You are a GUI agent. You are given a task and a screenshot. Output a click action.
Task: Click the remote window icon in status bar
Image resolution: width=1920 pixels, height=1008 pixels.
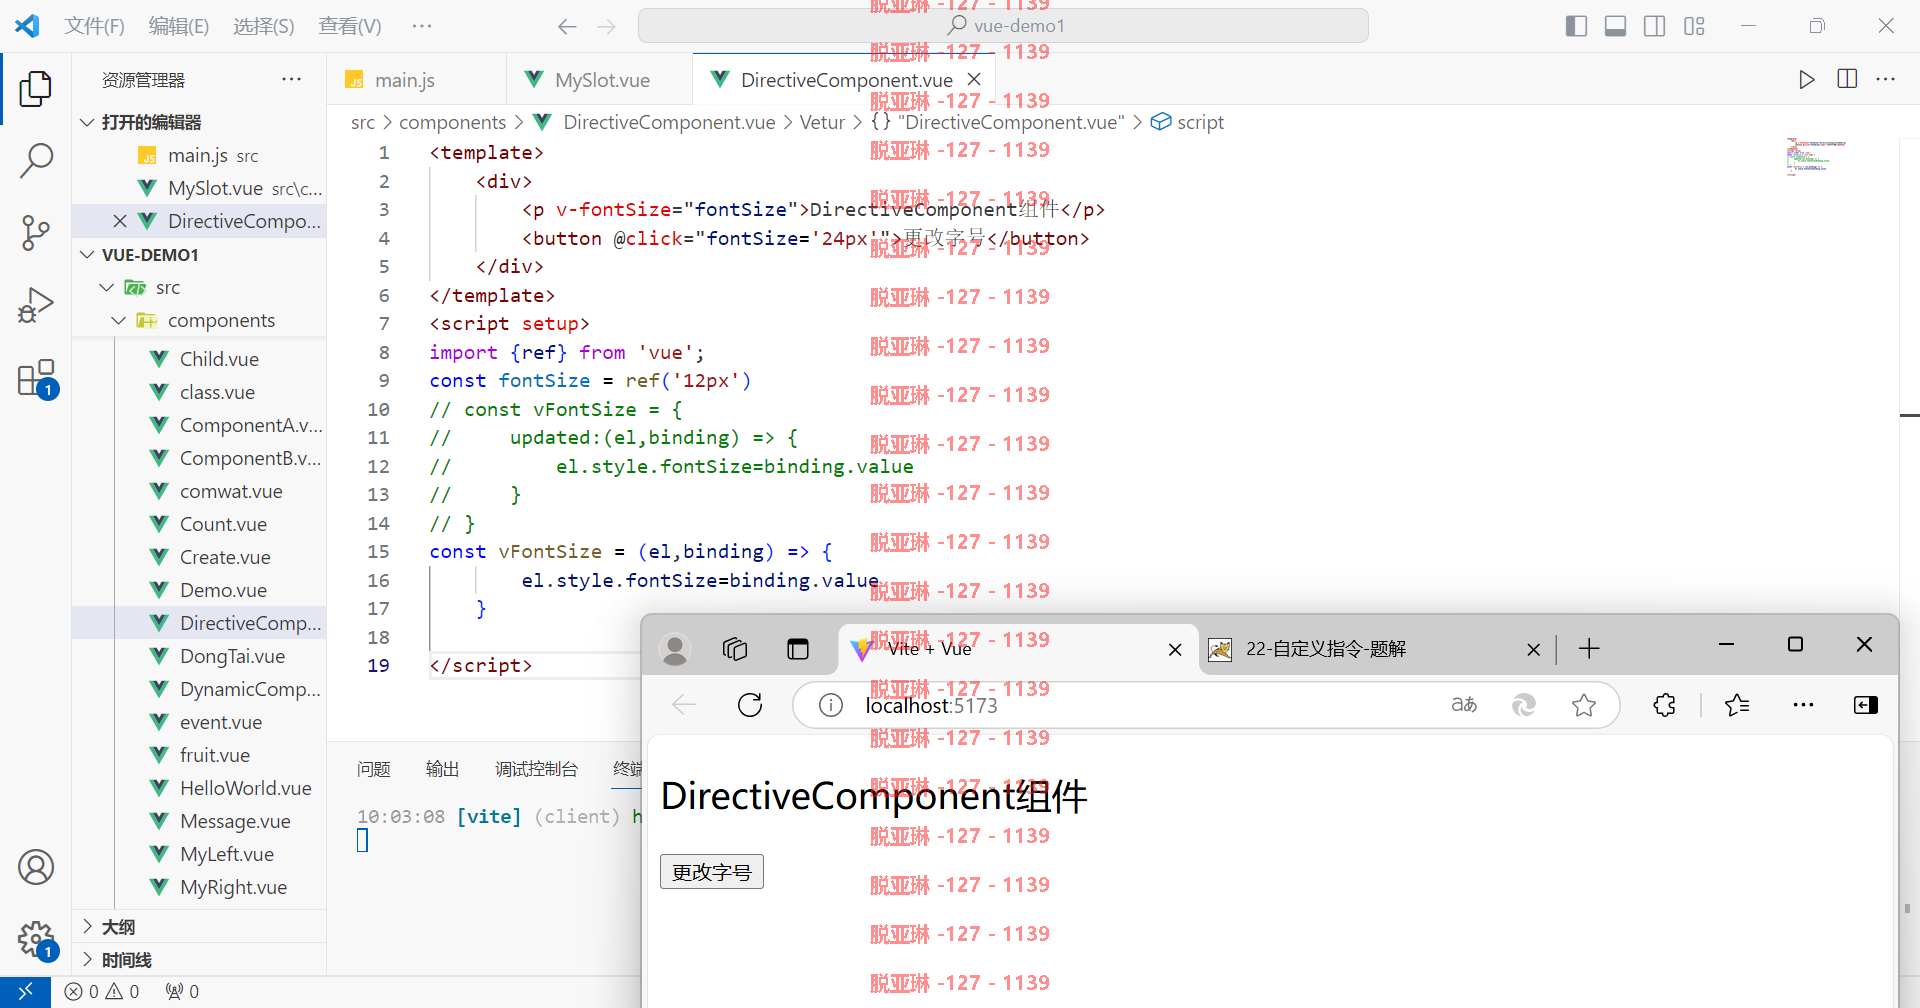[x=25, y=992]
